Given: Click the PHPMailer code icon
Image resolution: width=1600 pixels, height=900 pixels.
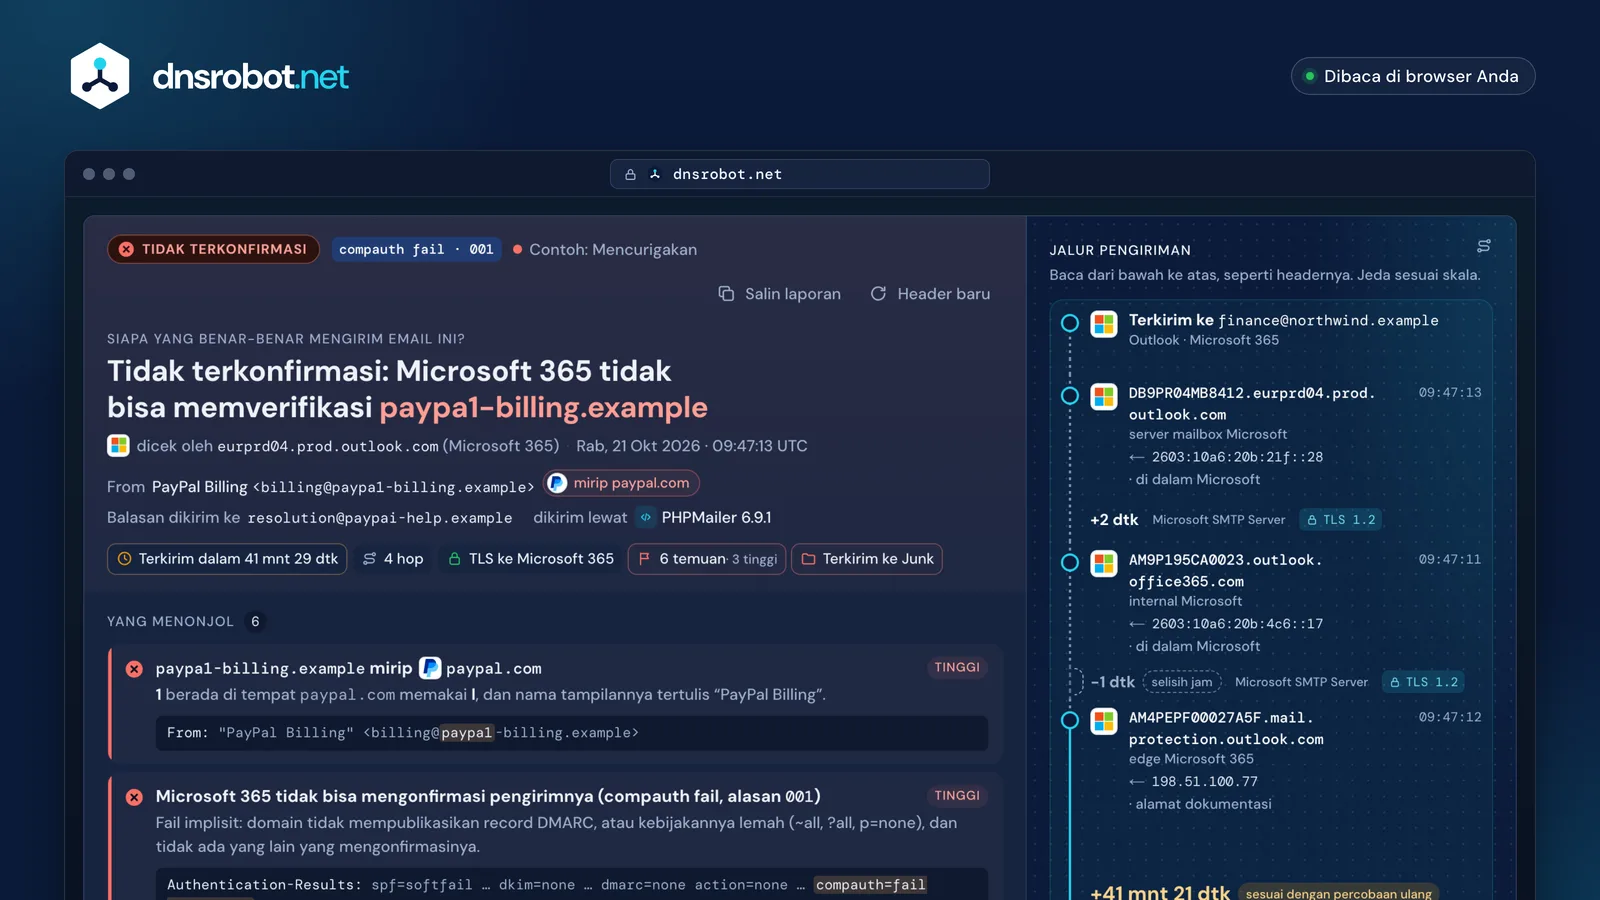Looking at the screenshot, I should click(646, 517).
